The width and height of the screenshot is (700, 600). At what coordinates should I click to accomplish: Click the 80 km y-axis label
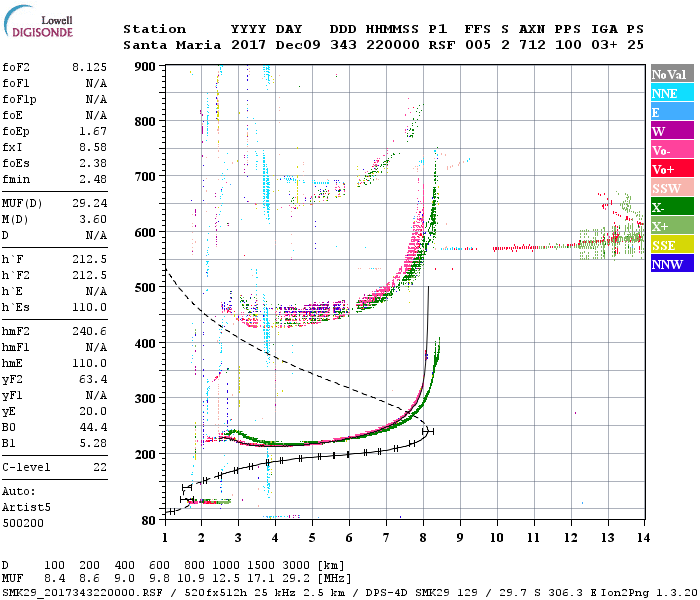(148, 521)
